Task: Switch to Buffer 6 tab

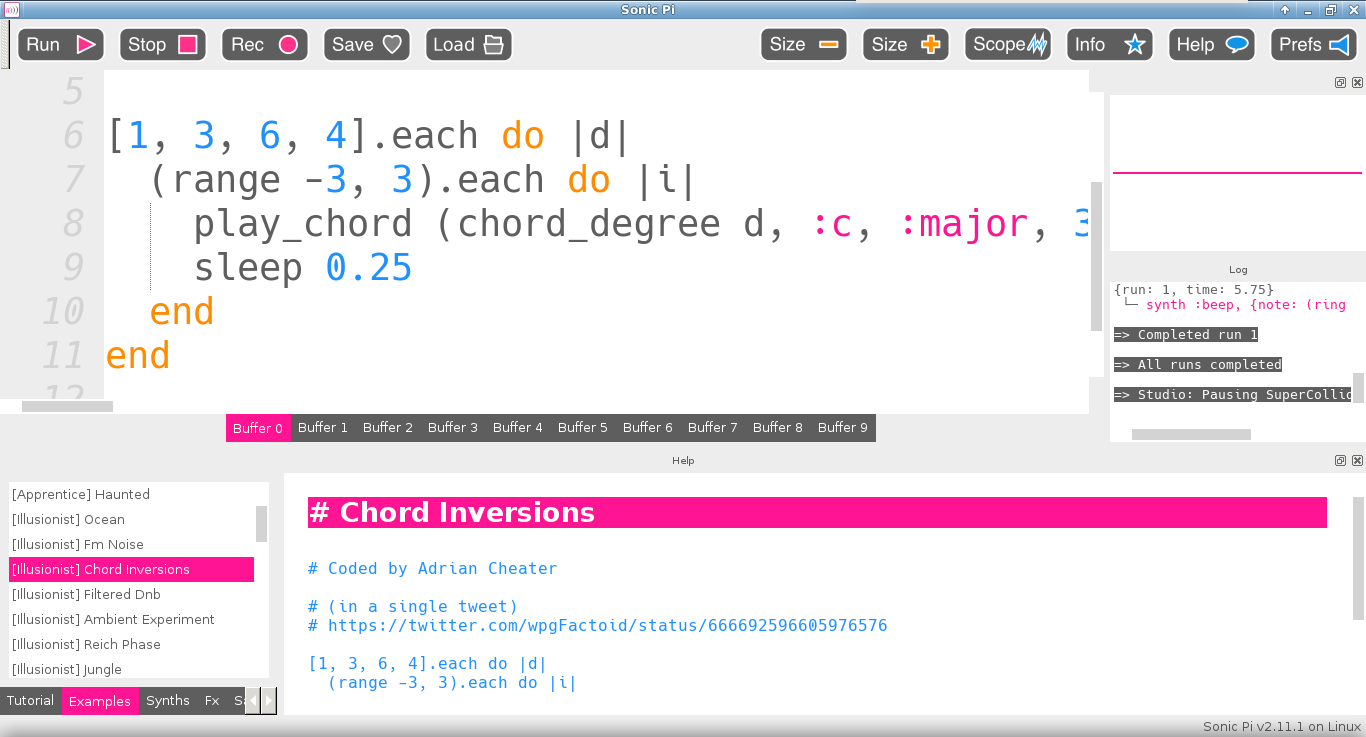Action: pos(648,428)
